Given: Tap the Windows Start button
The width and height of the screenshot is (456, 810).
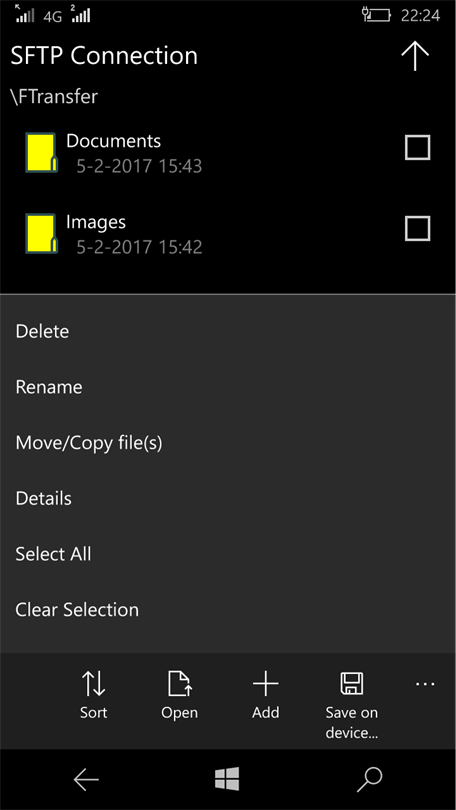Looking at the screenshot, I should (227, 778).
